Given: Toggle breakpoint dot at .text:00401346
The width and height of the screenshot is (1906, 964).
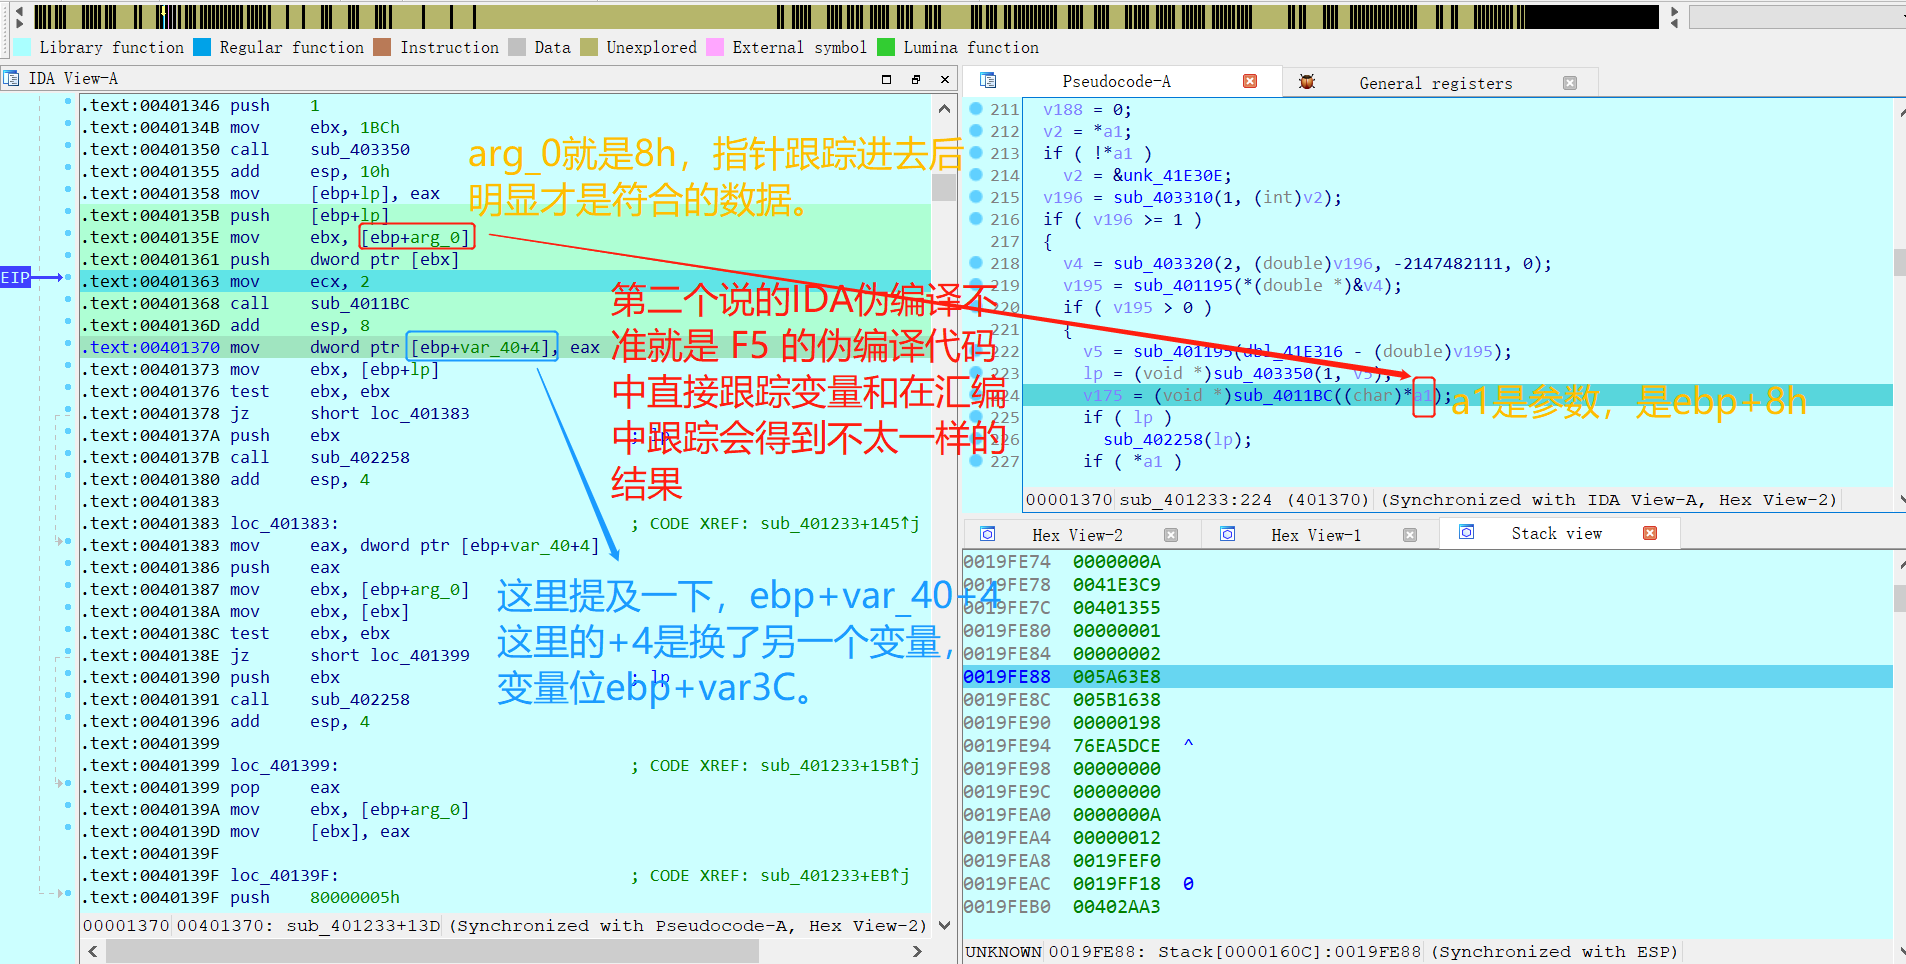Looking at the screenshot, I should coord(68,102).
